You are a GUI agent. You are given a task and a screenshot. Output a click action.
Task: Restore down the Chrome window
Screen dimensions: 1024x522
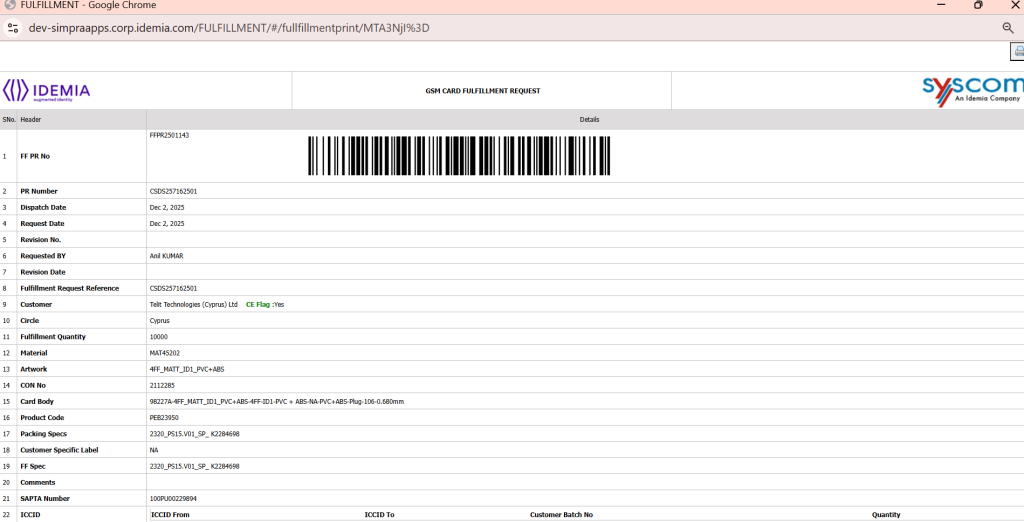tap(978, 5)
